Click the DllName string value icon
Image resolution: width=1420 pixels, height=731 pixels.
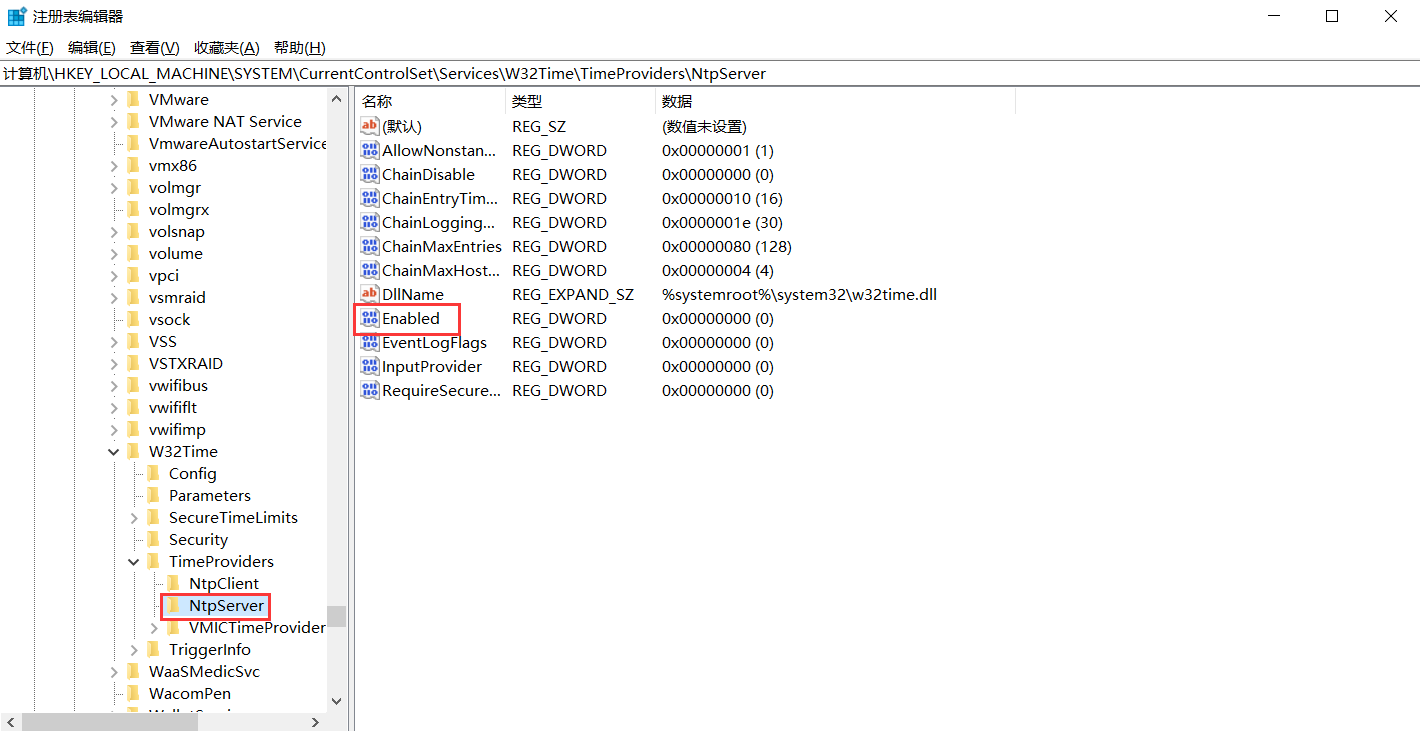coord(370,295)
